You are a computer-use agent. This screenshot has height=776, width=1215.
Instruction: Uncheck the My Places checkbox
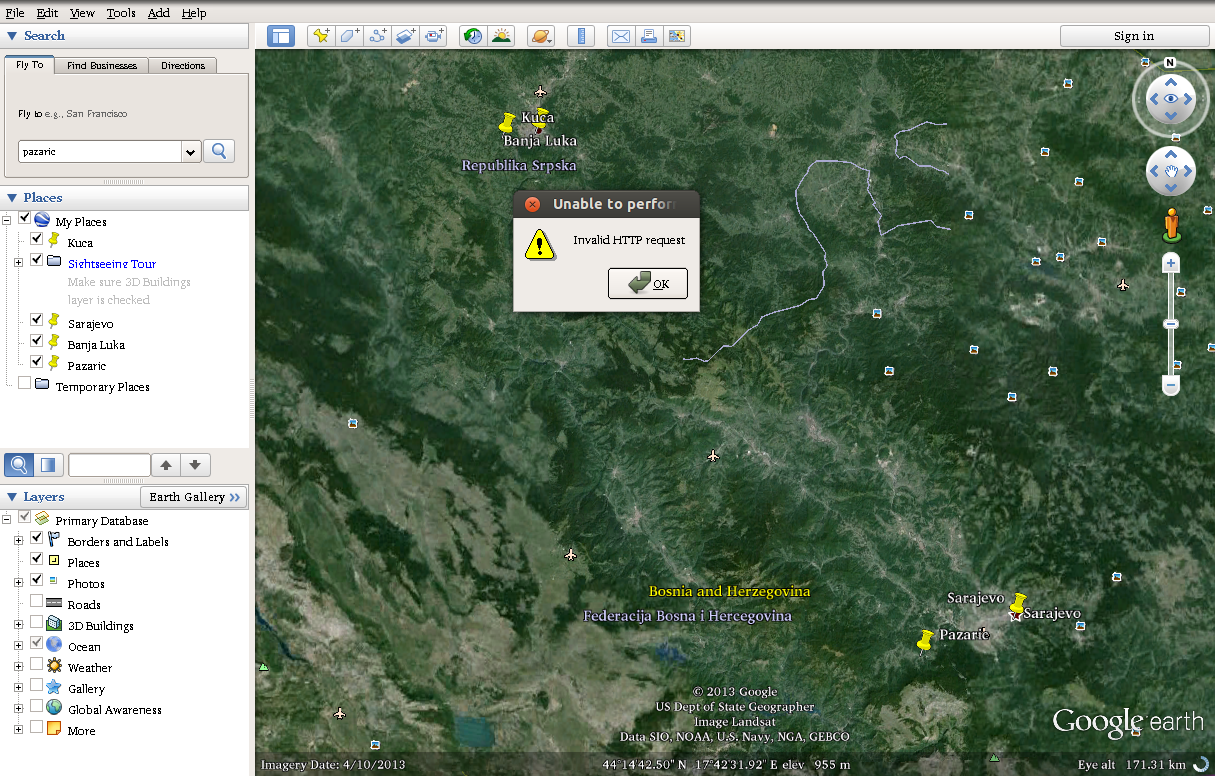[25, 219]
